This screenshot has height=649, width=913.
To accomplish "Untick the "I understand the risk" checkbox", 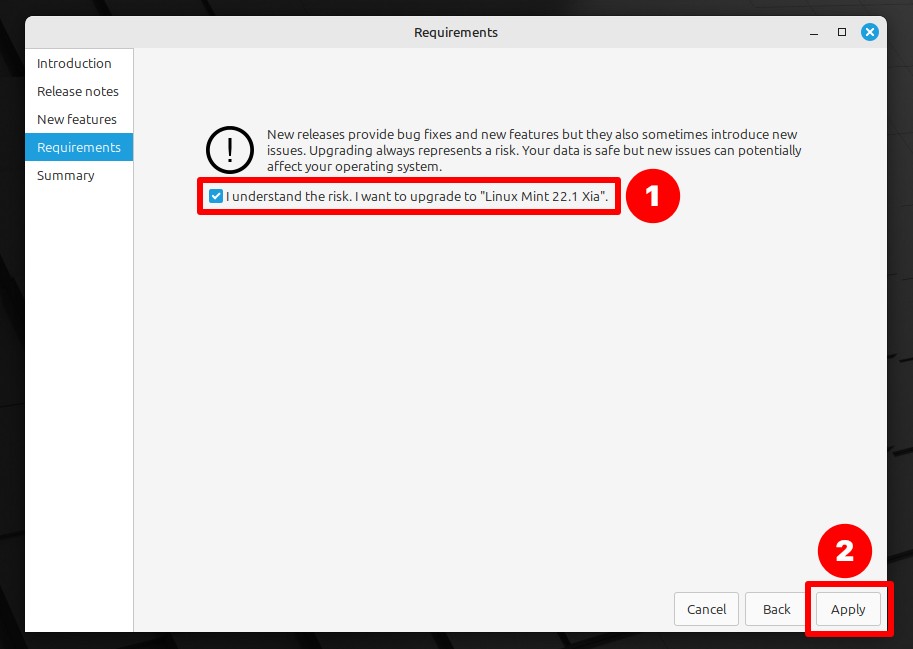I will [216, 196].
